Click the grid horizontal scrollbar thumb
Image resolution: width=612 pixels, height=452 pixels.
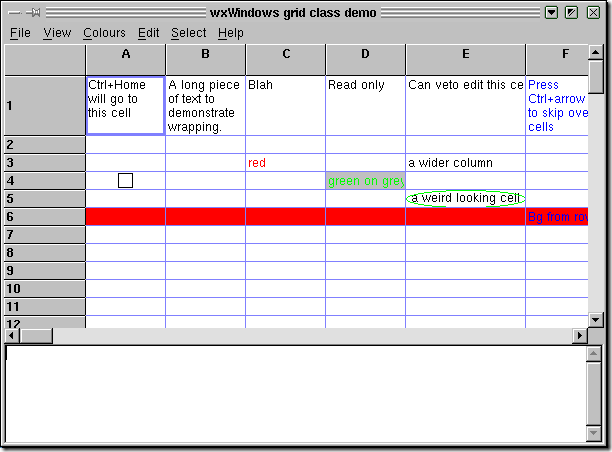[36, 336]
